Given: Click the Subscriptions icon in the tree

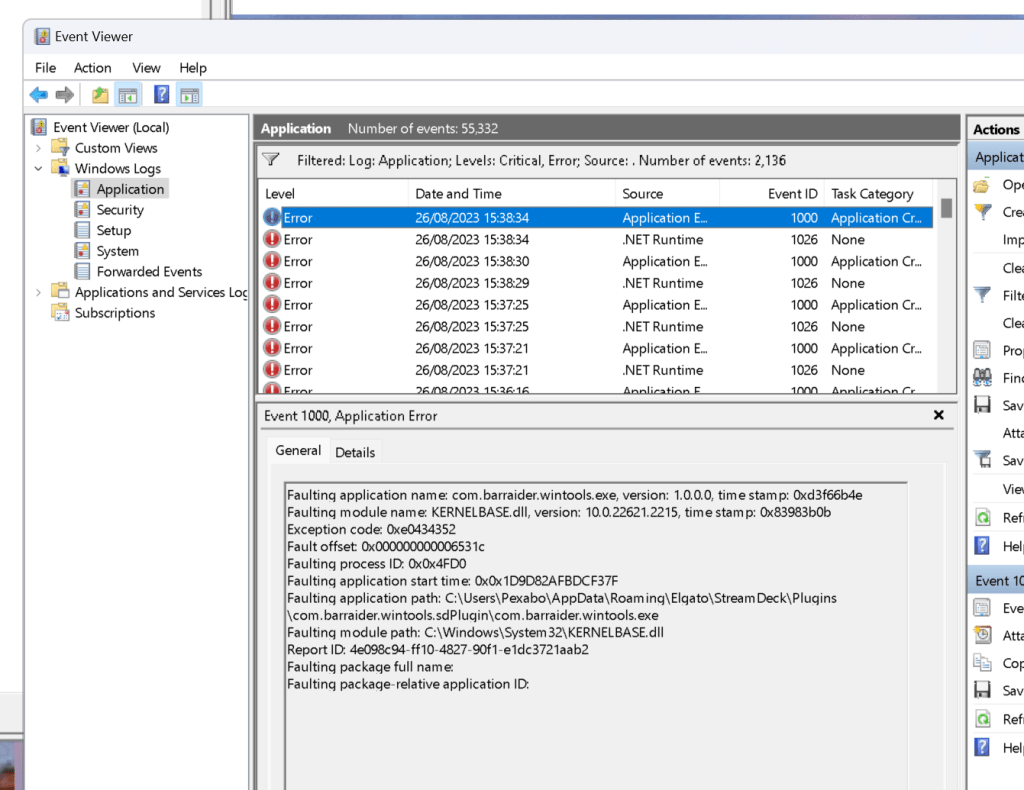Looking at the screenshot, I should [60, 312].
